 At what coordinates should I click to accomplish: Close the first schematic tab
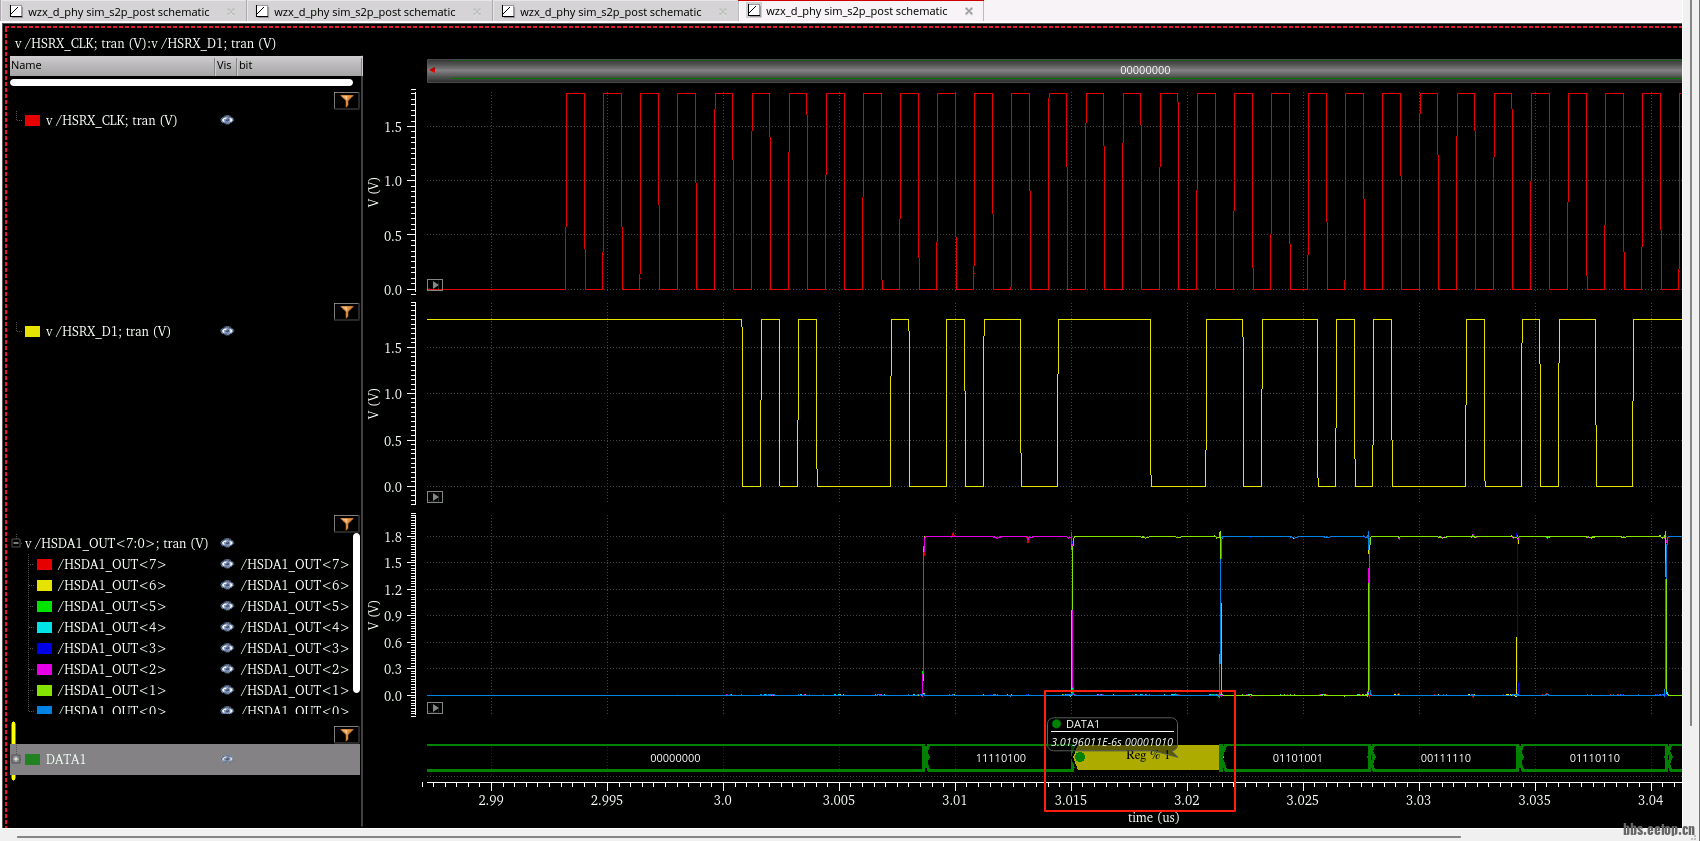pyautogui.click(x=231, y=11)
